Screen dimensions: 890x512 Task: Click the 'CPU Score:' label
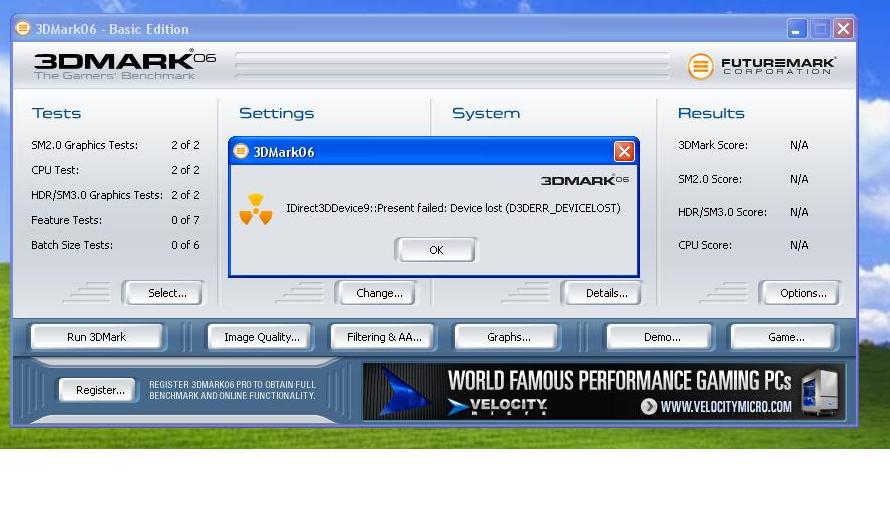coord(705,245)
